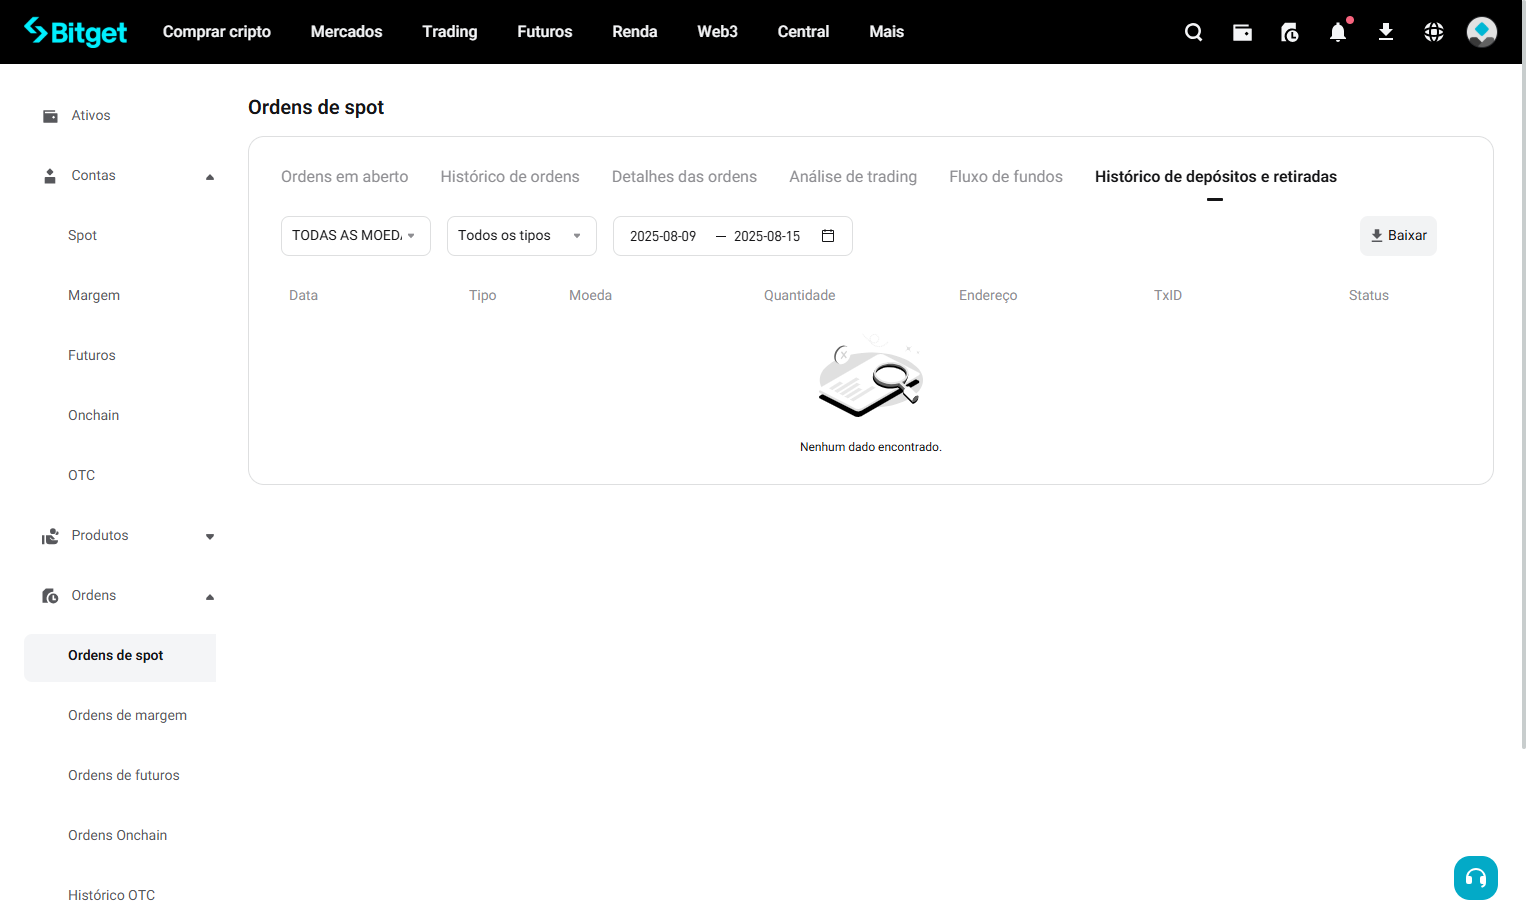
Task: Collapse the Ordens section arrow
Action: click(x=210, y=597)
